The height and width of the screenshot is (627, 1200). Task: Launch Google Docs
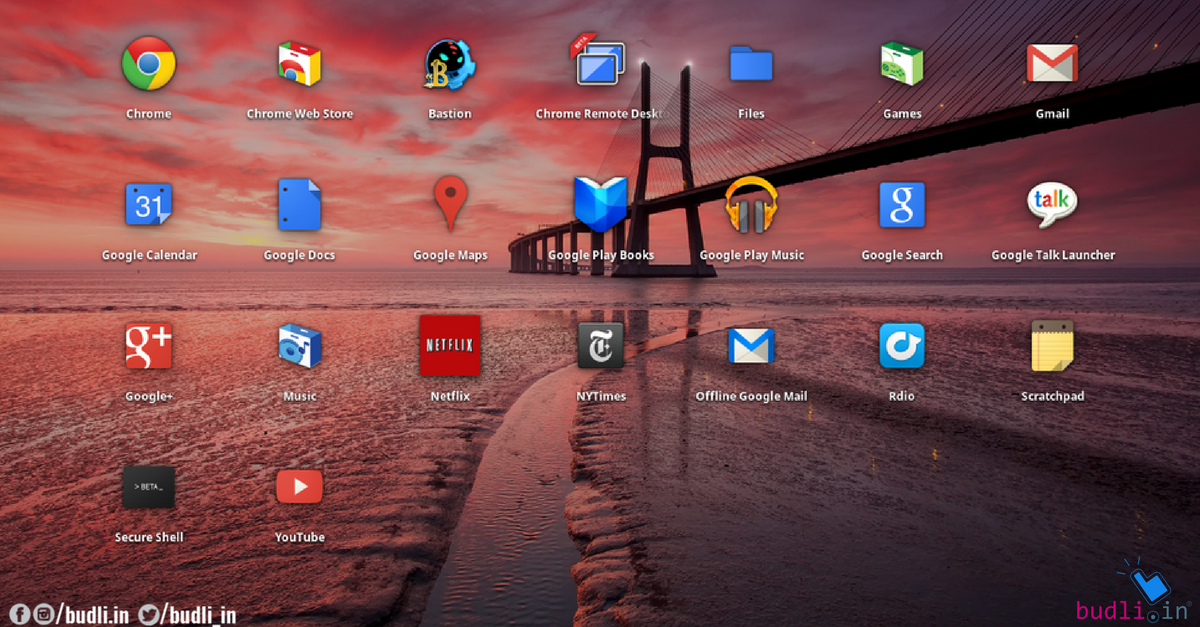(299, 204)
